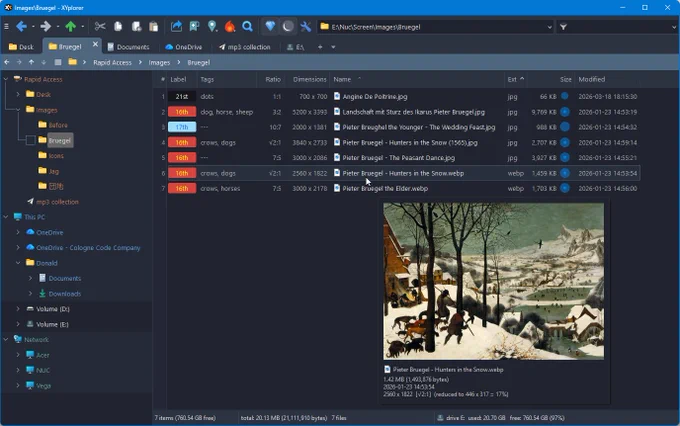Image resolution: width=680 pixels, height=426 pixels.
Task: Click the blue share arrow toolbar icon
Action: (177, 27)
